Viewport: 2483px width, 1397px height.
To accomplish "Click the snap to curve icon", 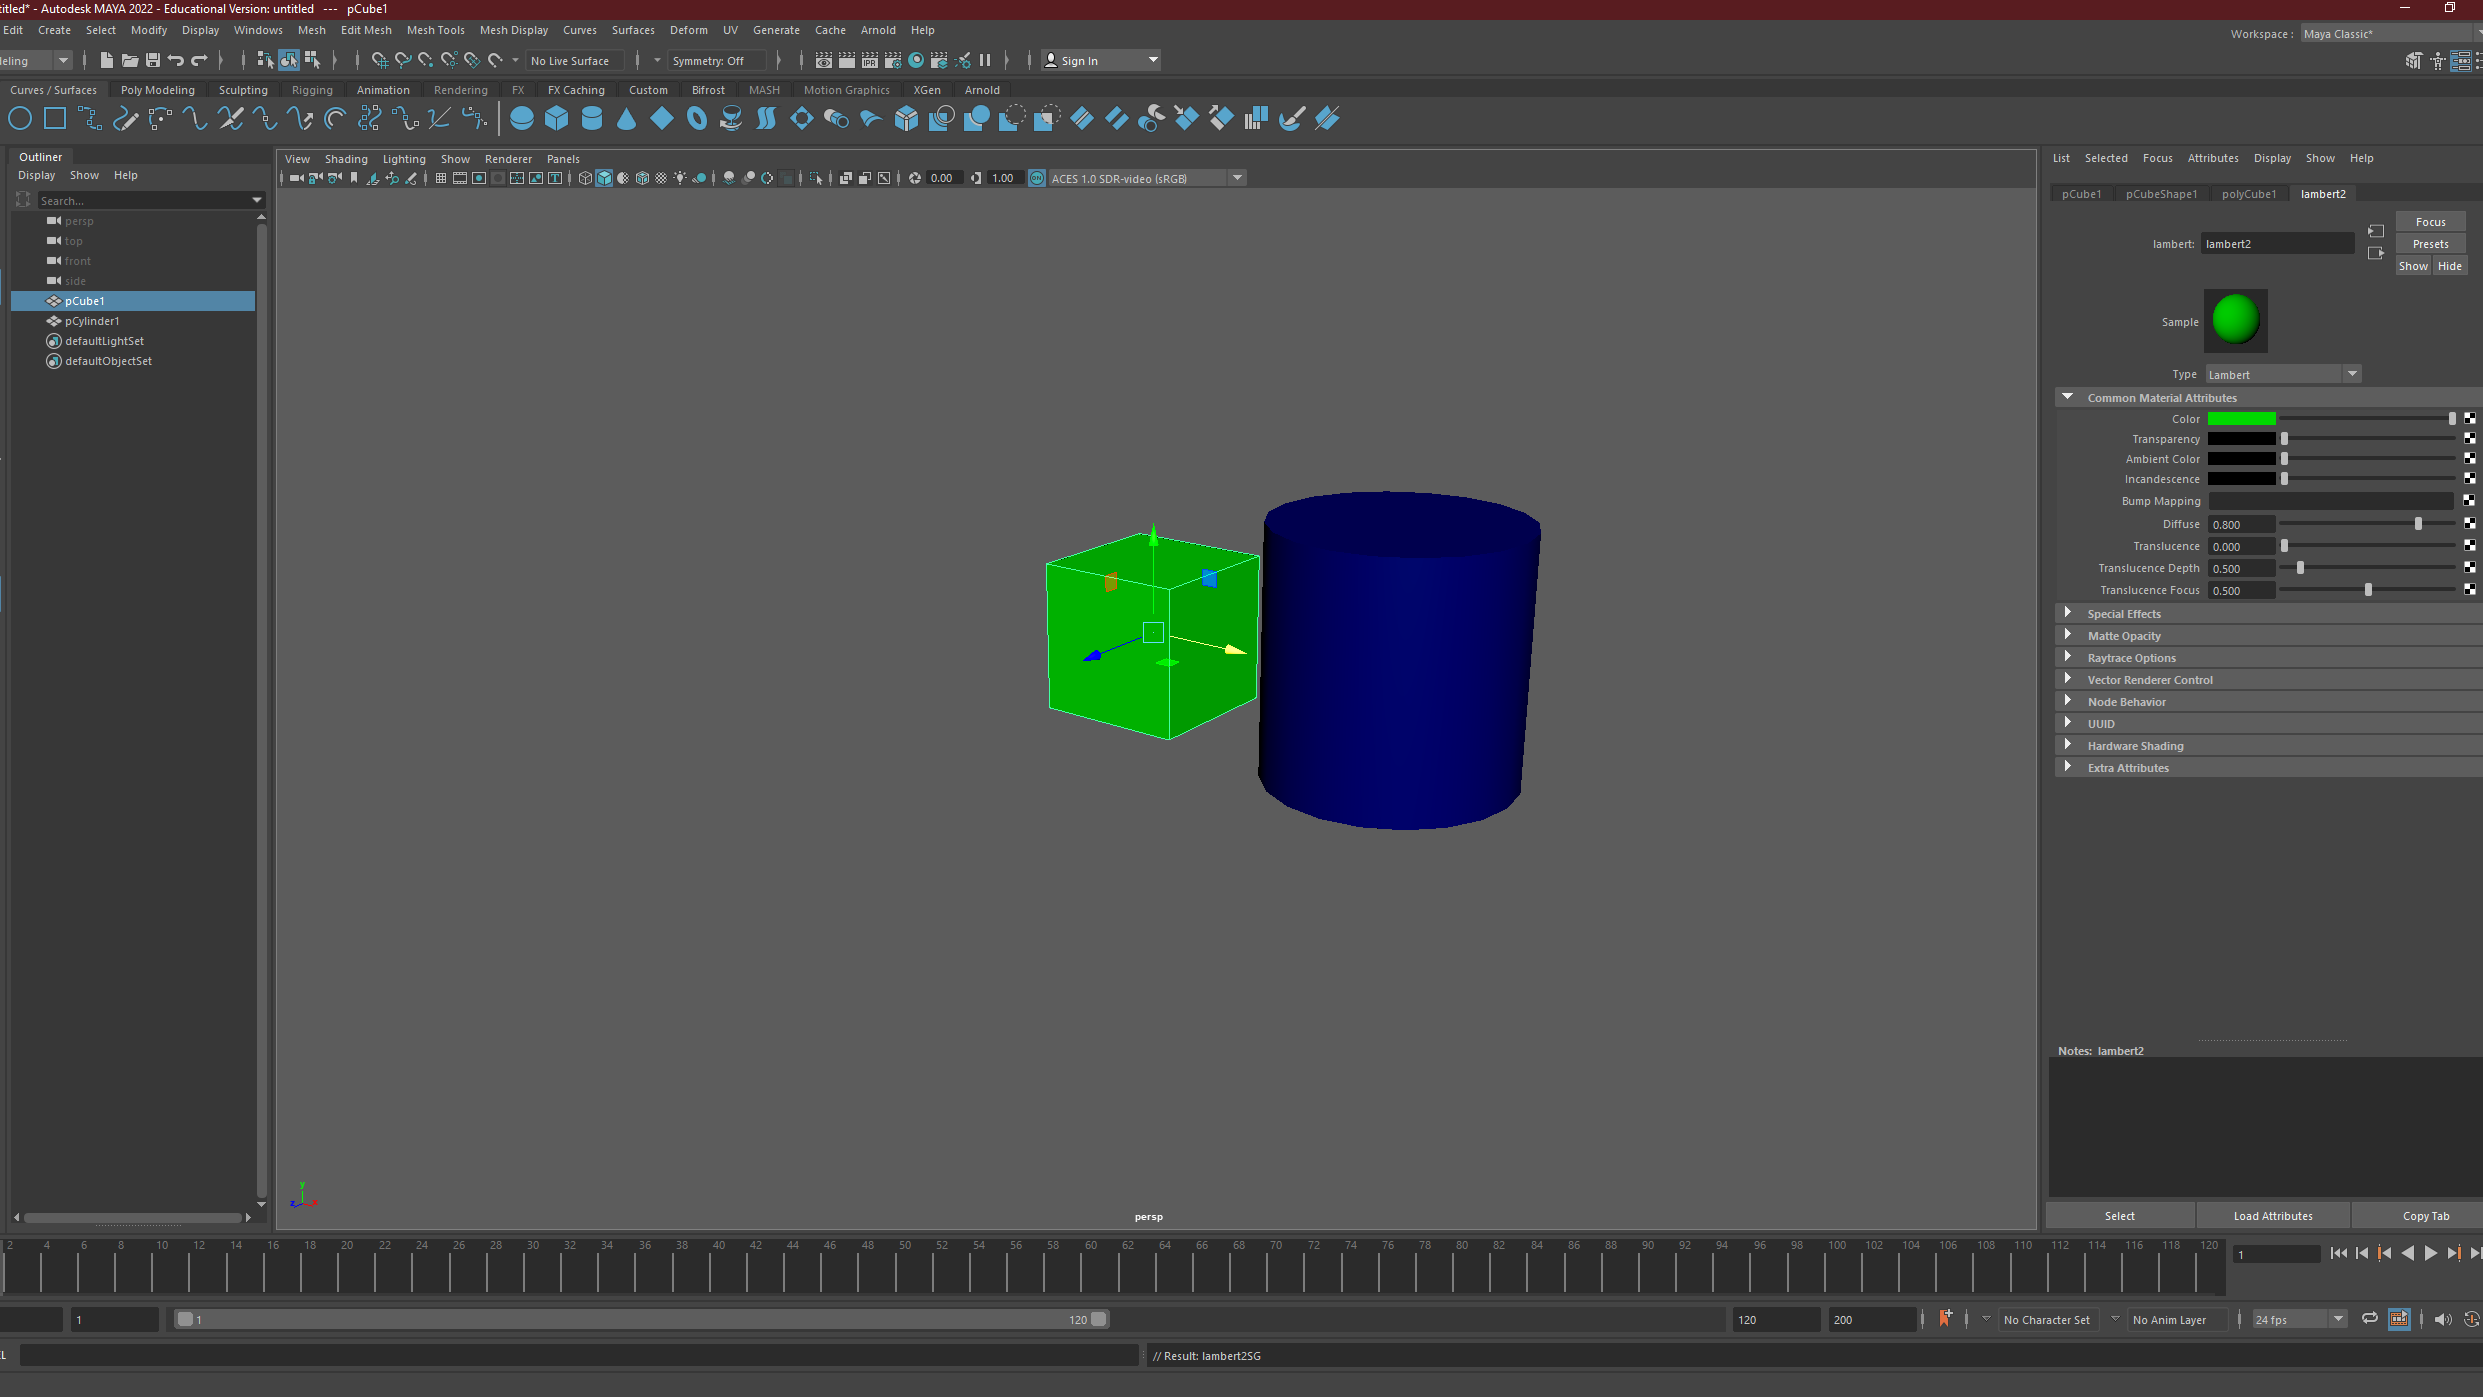I will click(x=403, y=60).
